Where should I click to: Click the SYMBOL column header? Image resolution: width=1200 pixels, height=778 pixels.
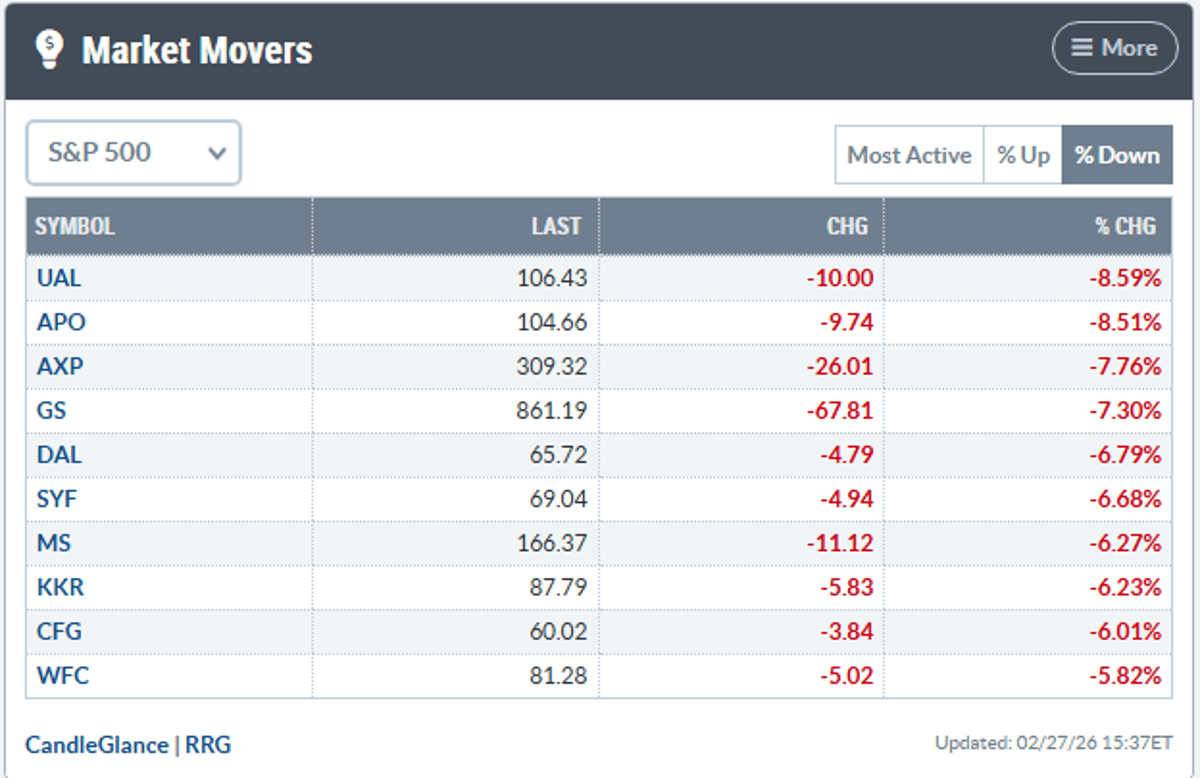tap(75, 226)
